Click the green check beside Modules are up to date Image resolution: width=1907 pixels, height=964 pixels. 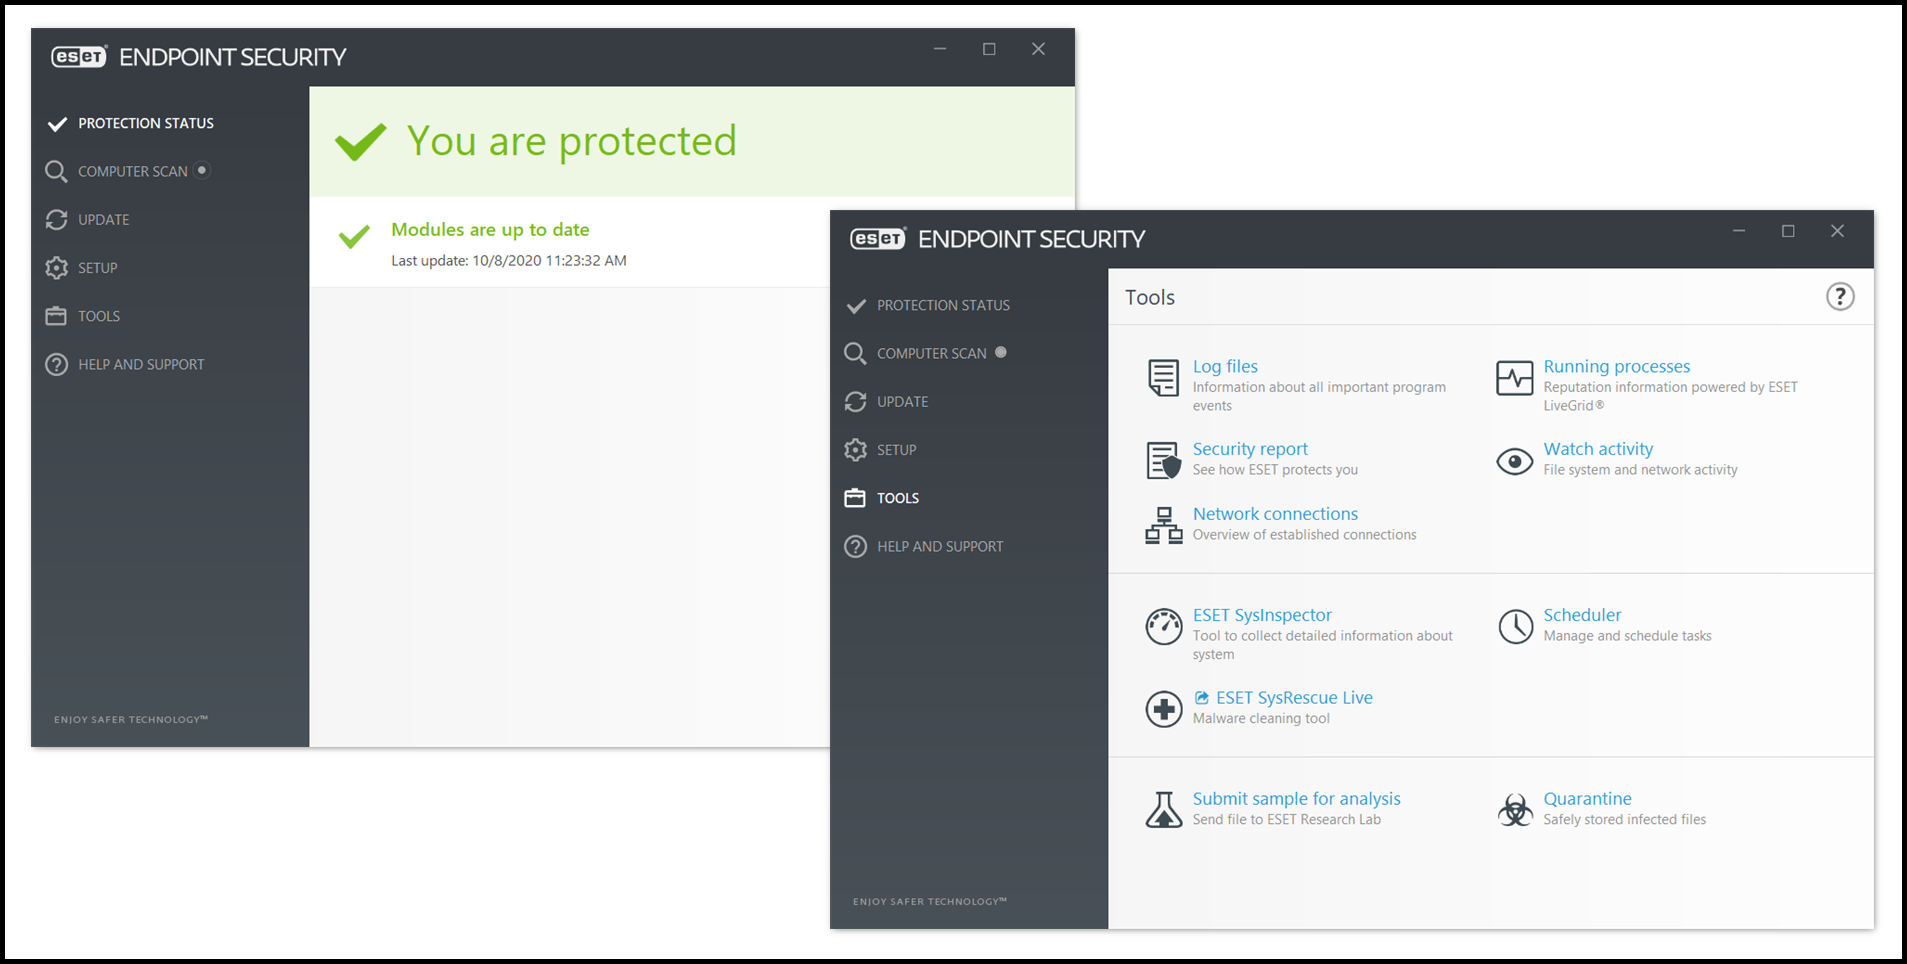pos(354,236)
